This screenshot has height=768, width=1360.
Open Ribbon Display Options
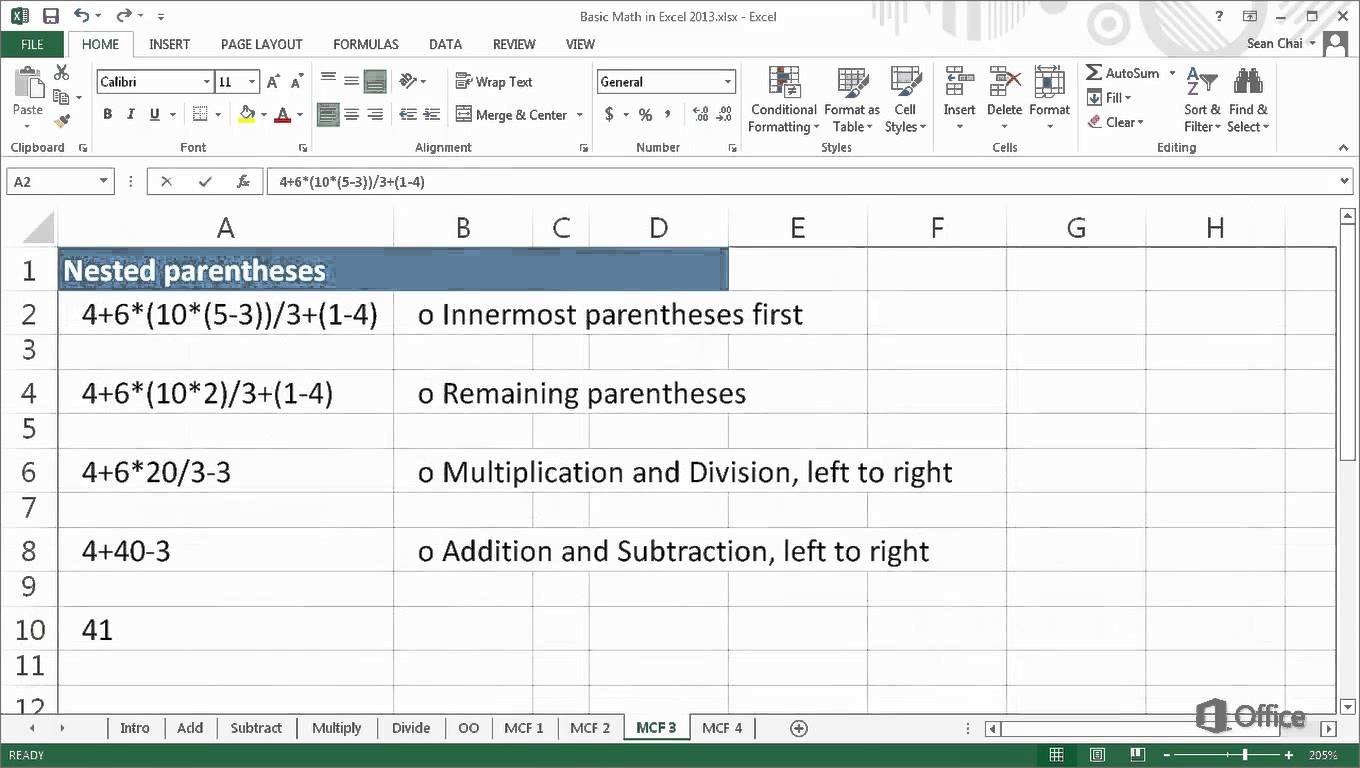(1250, 16)
